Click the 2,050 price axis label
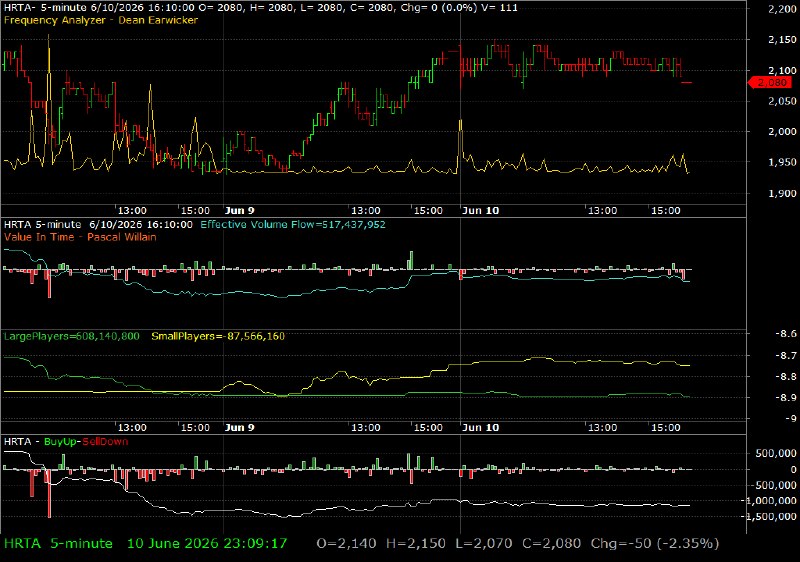Screen dimensions: 800x562 click(x=782, y=101)
